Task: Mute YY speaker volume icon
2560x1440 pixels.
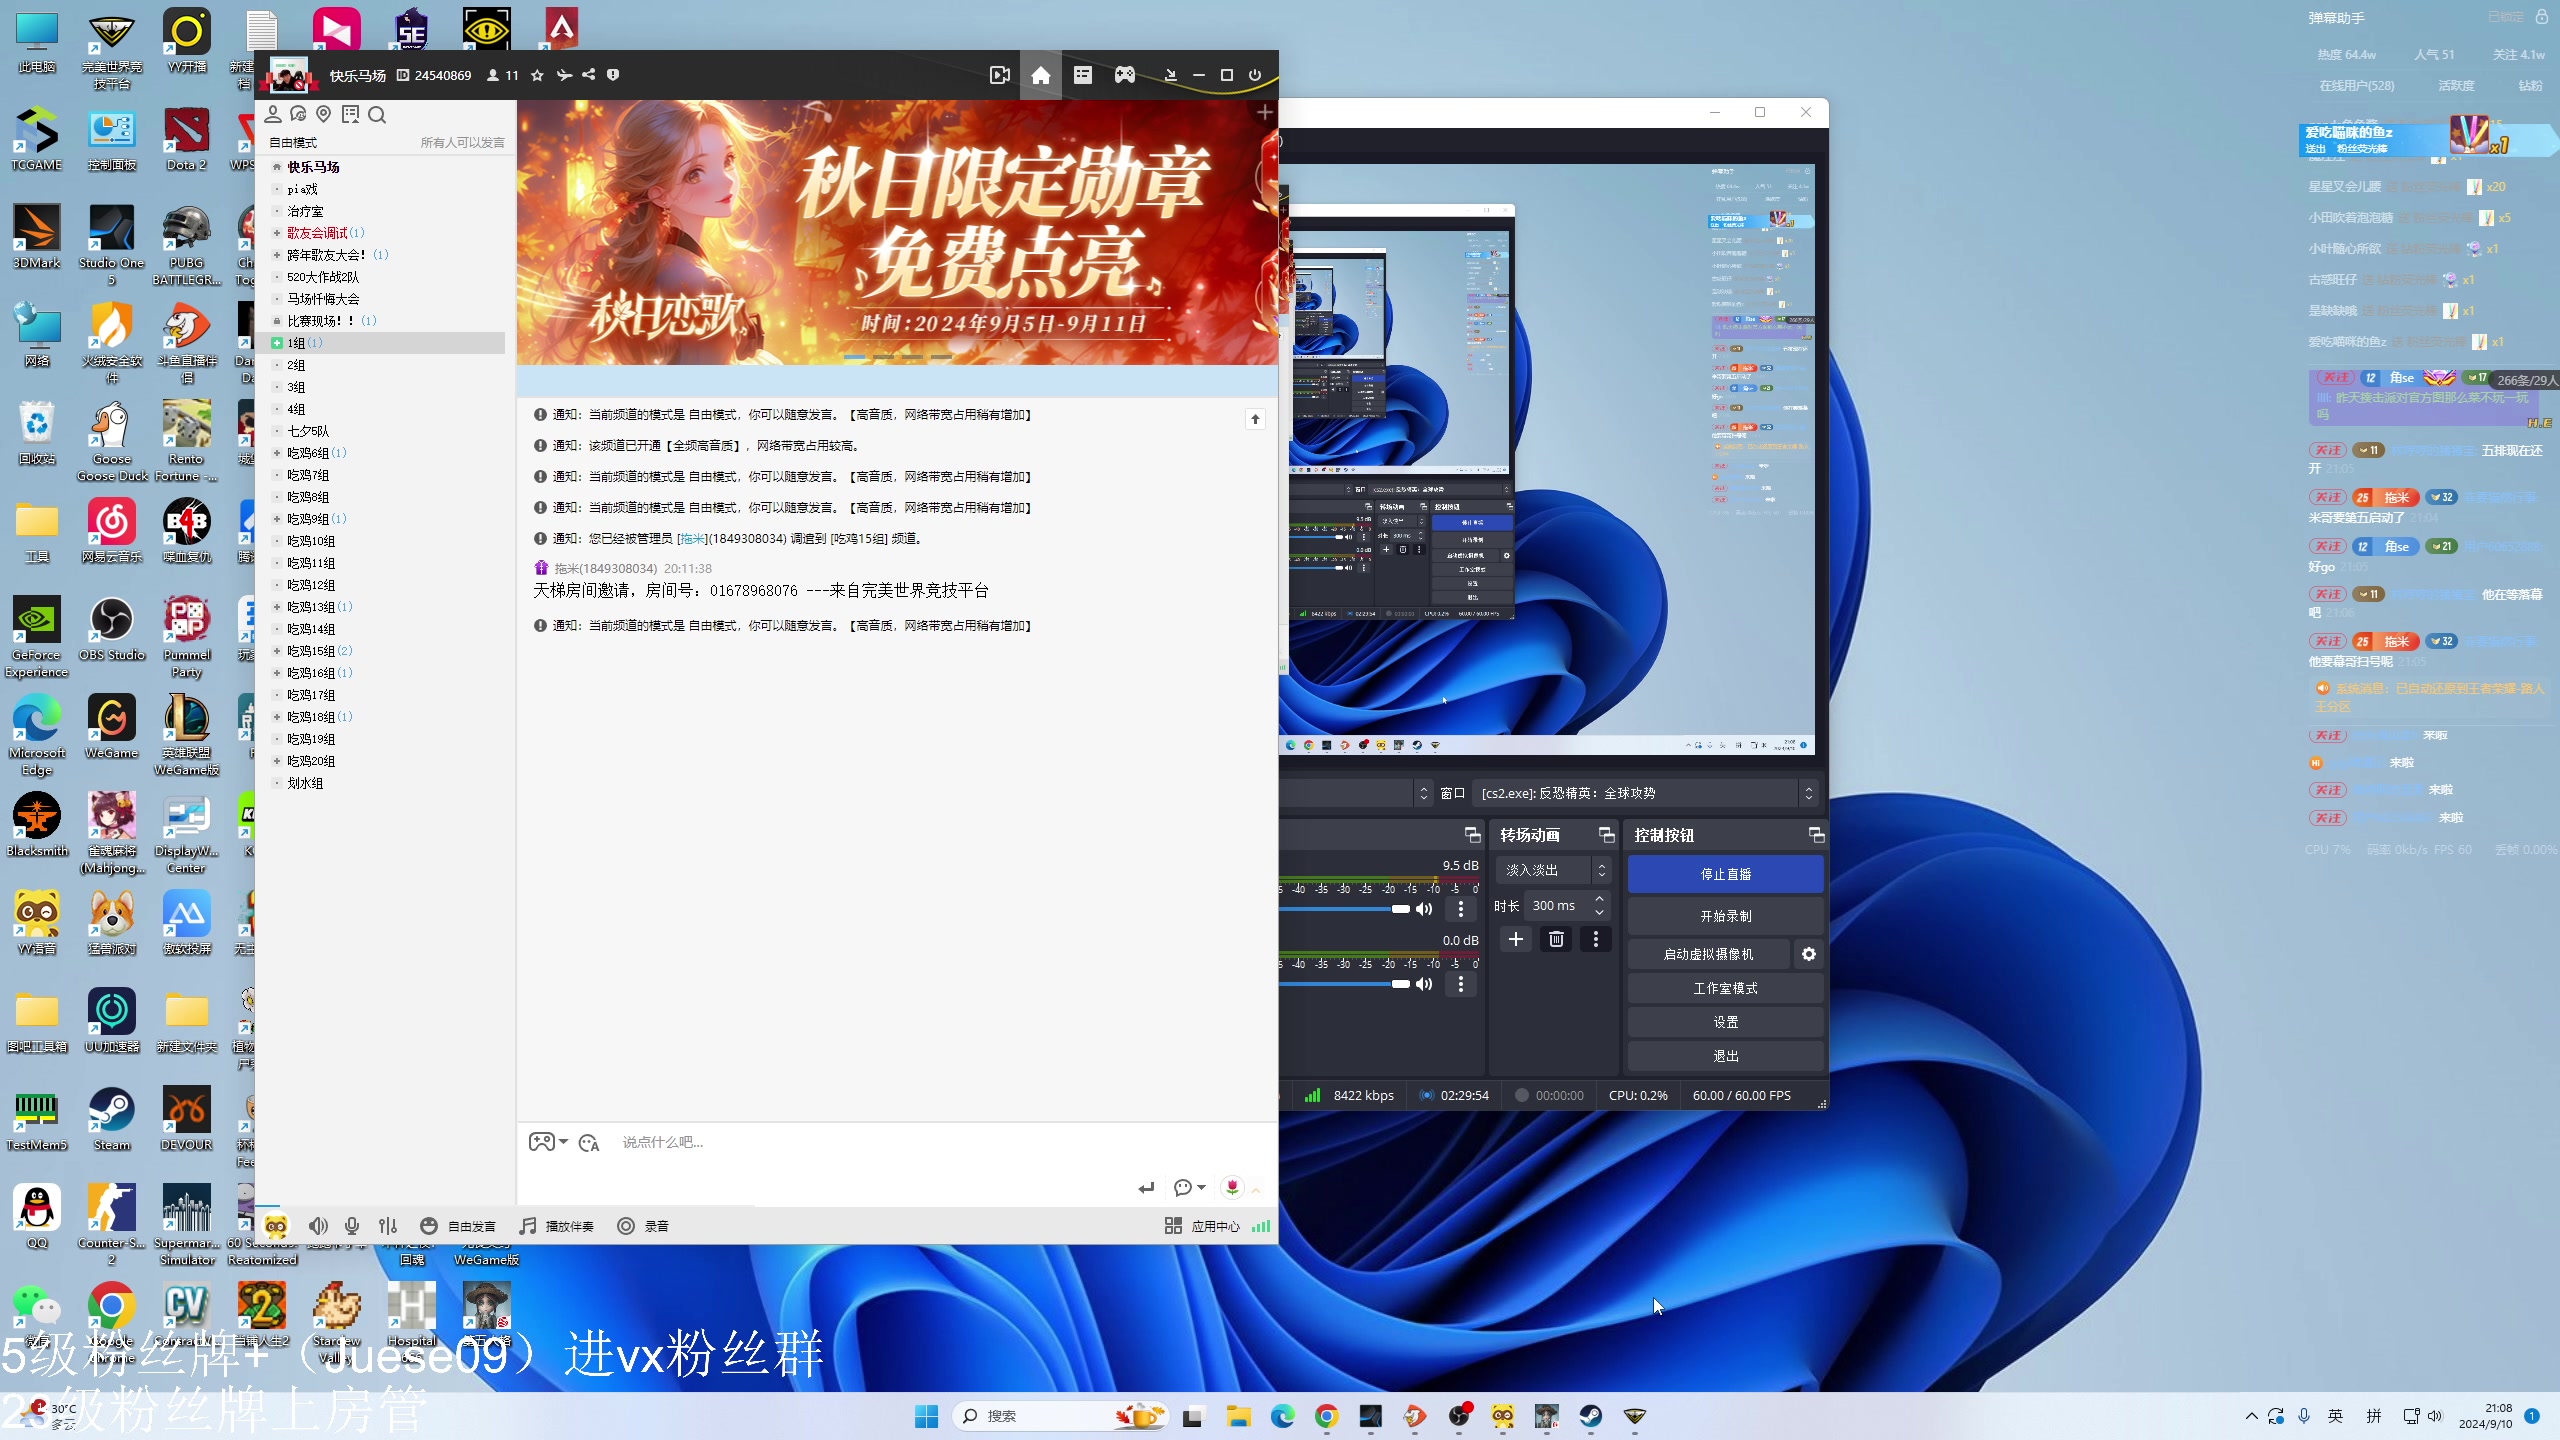Action: (318, 1226)
